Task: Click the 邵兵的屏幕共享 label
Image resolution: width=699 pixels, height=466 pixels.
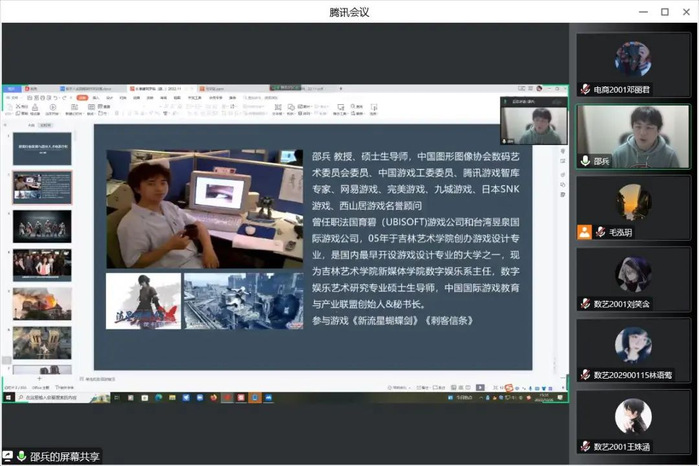Action: coord(65,456)
